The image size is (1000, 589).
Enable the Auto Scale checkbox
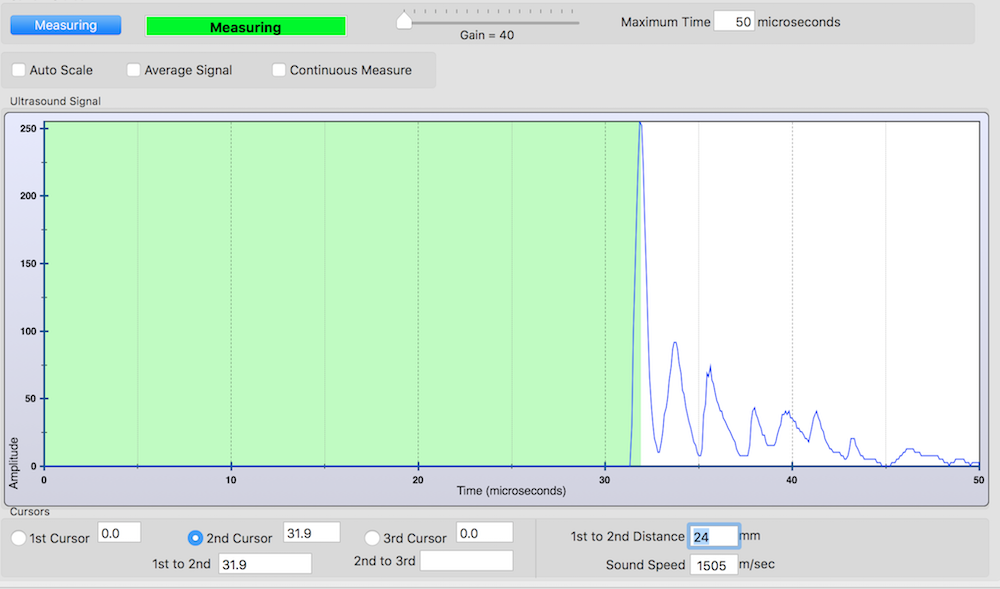(18, 70)
